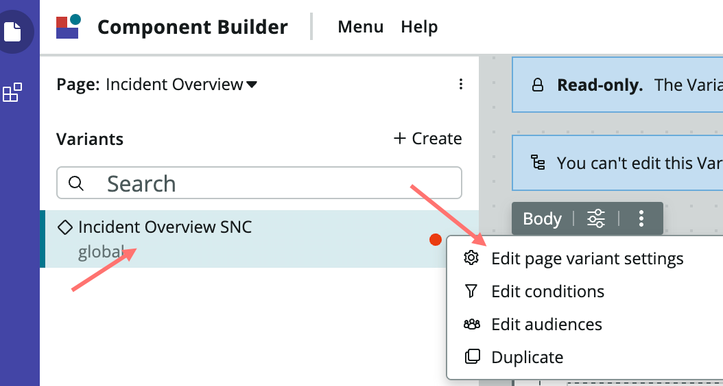Screen dimensions: 723x386
Task: Open the Menu item in header
Action: pos(360,27)
